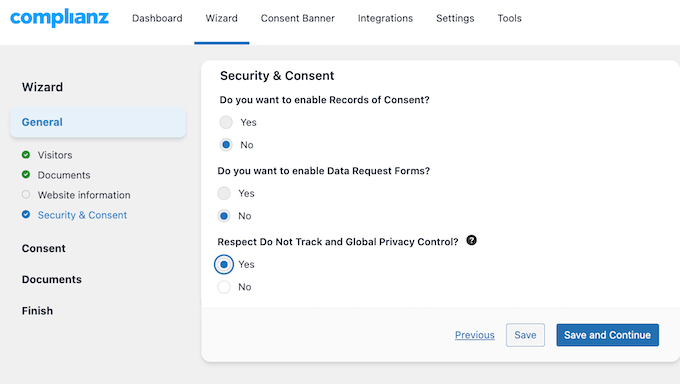The image size is (680, 384).
Task: Expand the Documents wizard section
Action: point(52,279)
